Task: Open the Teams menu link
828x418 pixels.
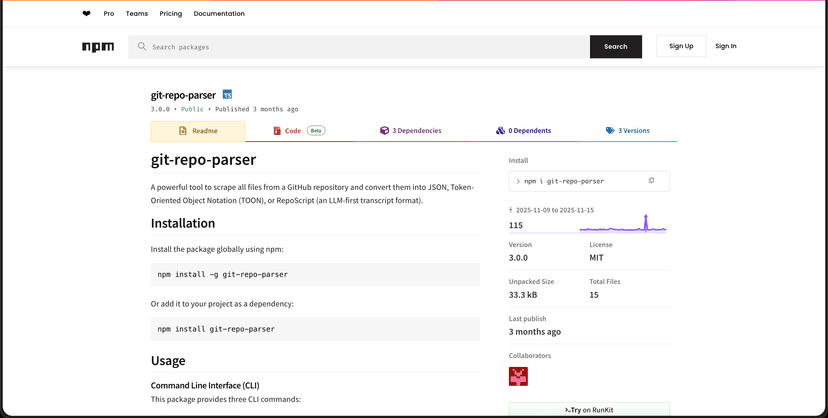Action: (137, 14)
